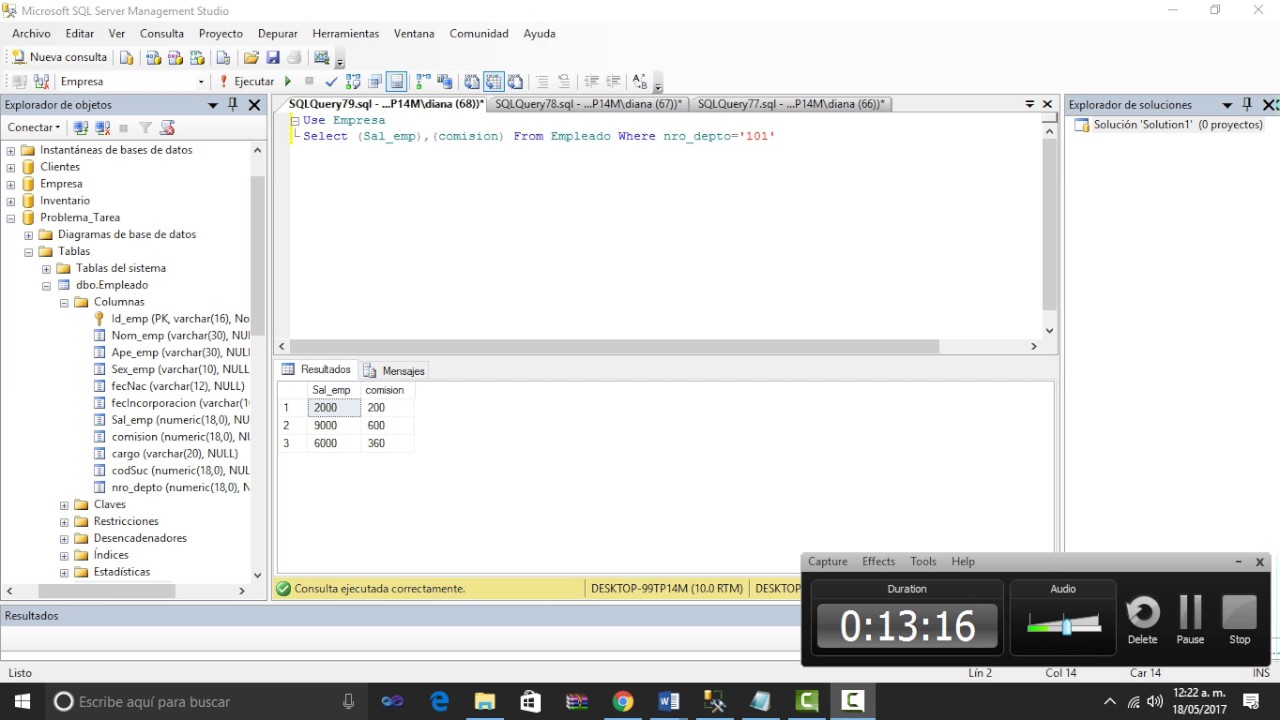
Task: Click the blue checkmark Parse query icon
Action: pyautogui.click(x=331, y=82)
